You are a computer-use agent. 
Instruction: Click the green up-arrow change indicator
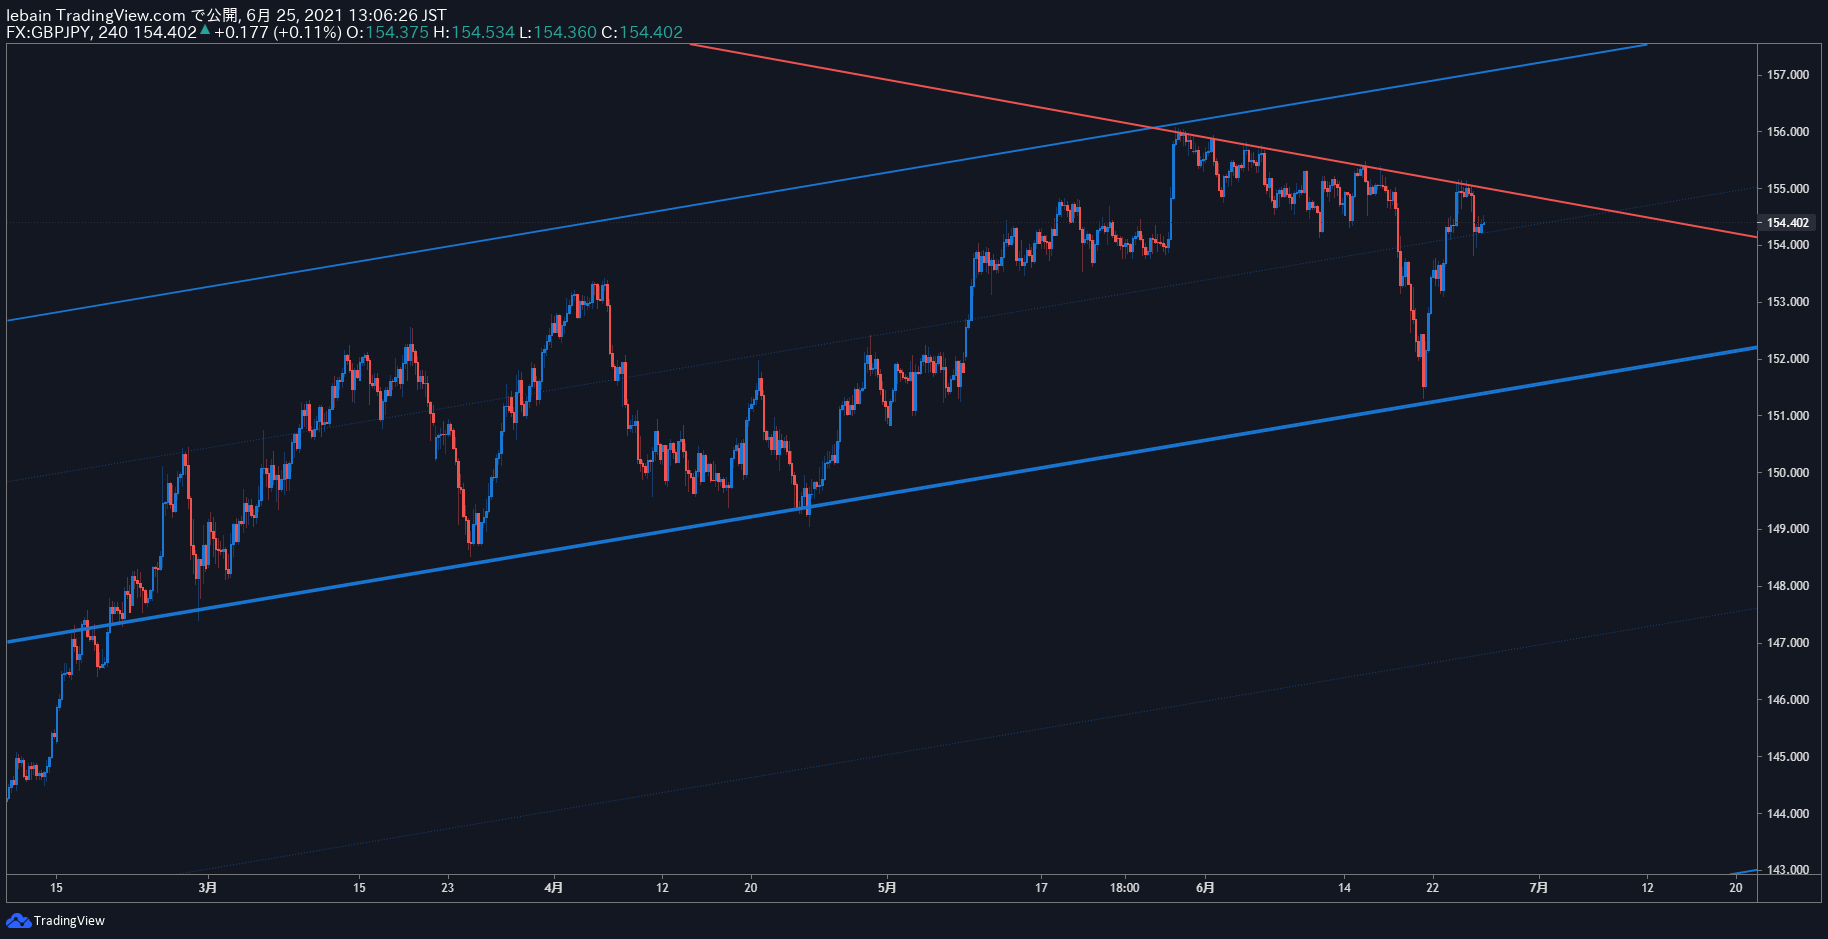click(x=205, y=31)
